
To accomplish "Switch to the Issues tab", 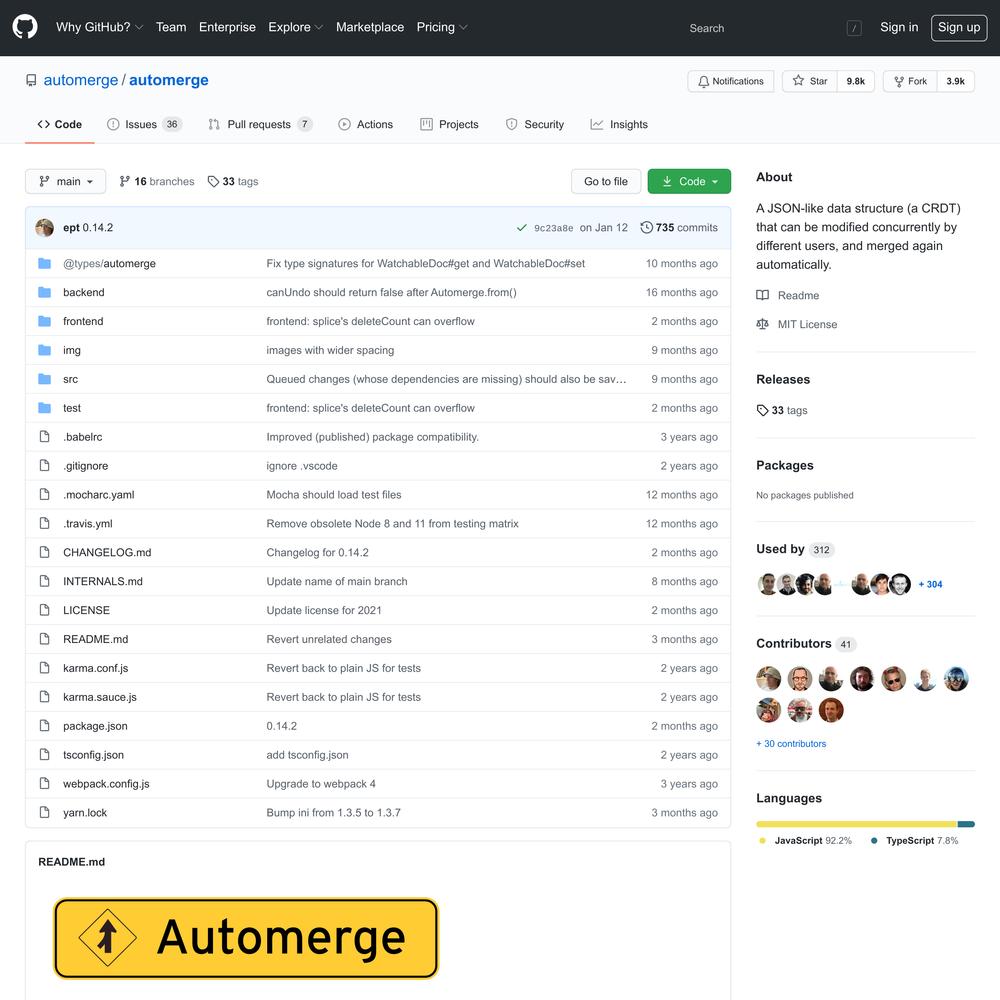I will click(144, 124).
